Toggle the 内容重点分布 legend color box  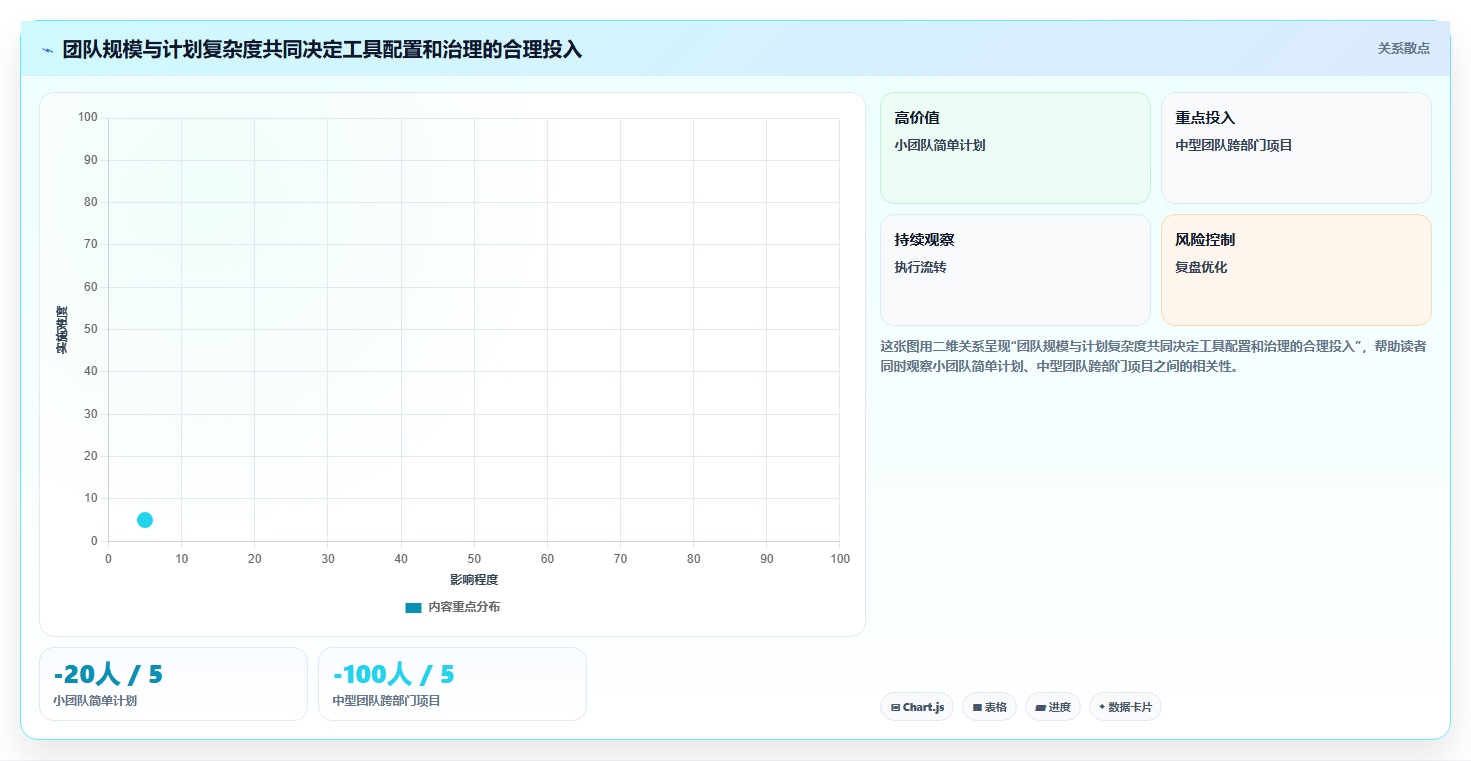click(413, 607)
